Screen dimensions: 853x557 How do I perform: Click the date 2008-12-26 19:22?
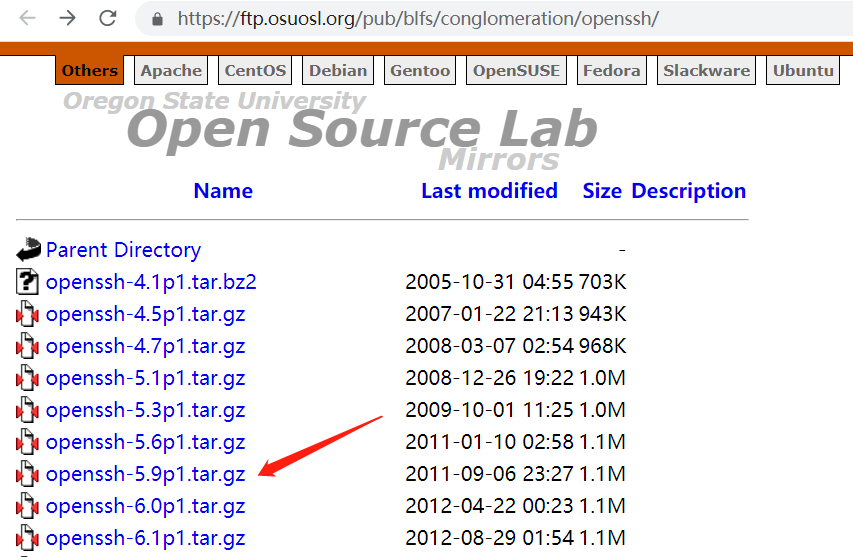[489, 379]
